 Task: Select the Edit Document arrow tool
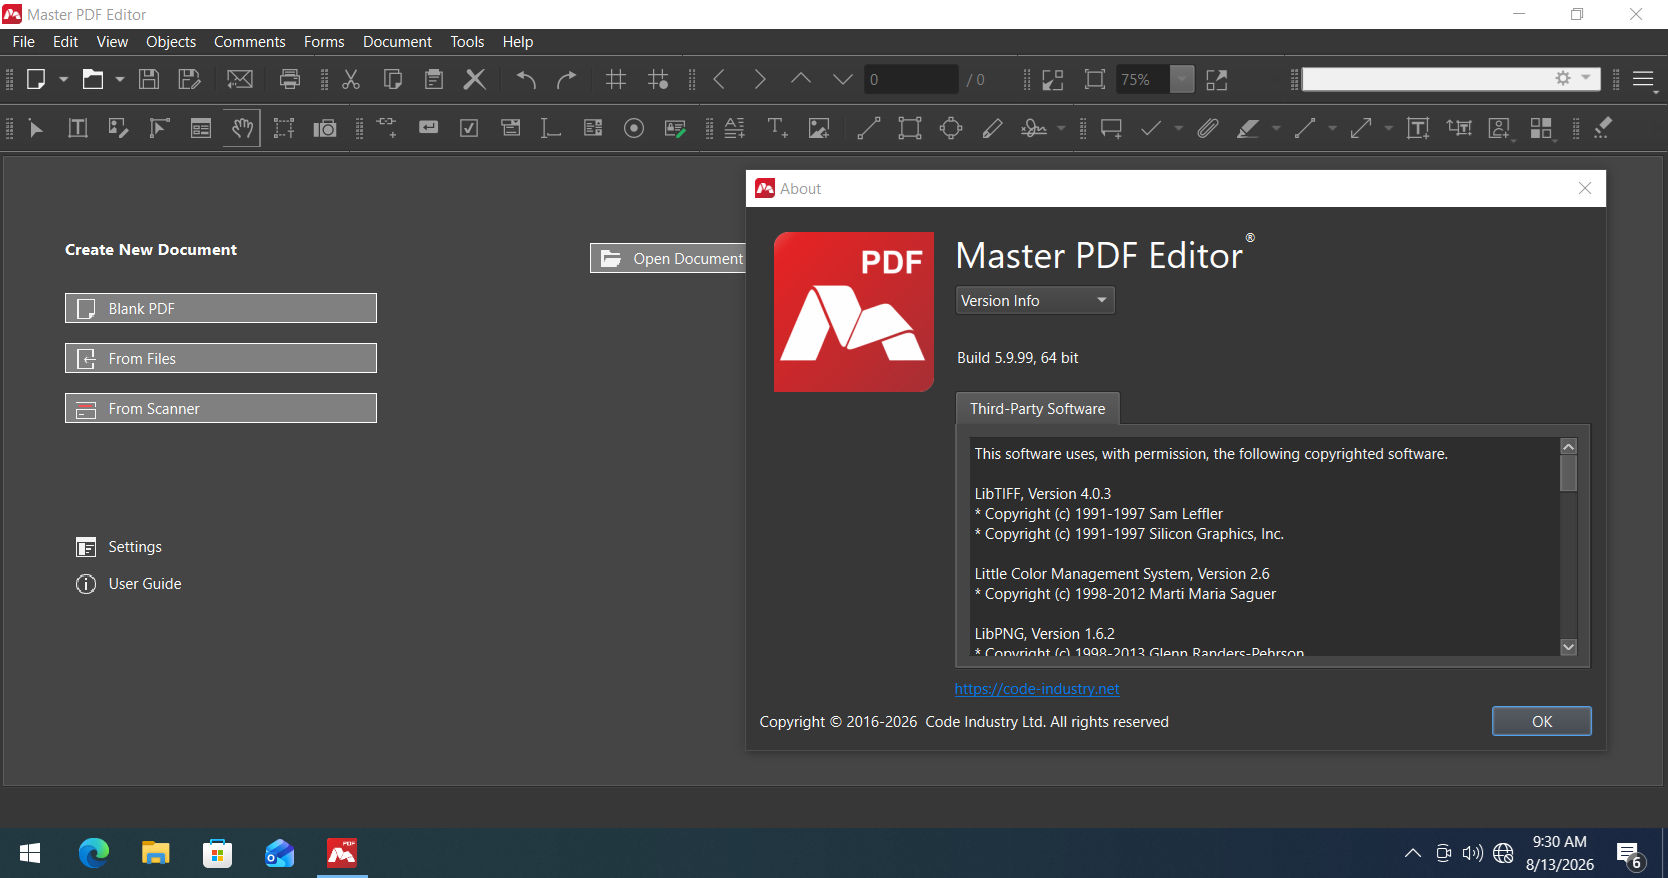coord(37,128)
